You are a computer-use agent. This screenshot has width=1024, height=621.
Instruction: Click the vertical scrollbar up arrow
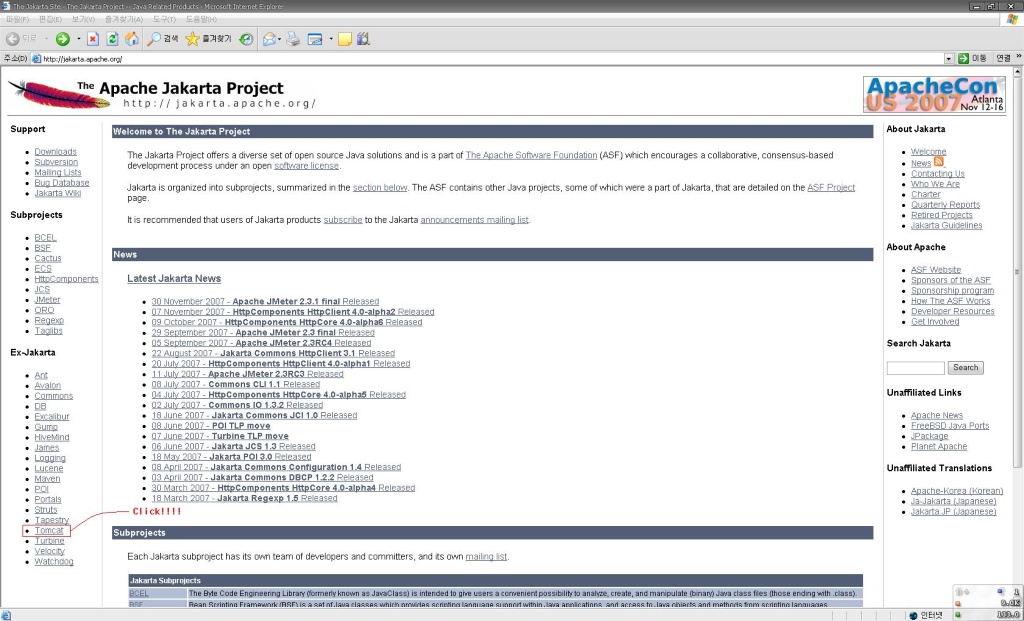1018,70
